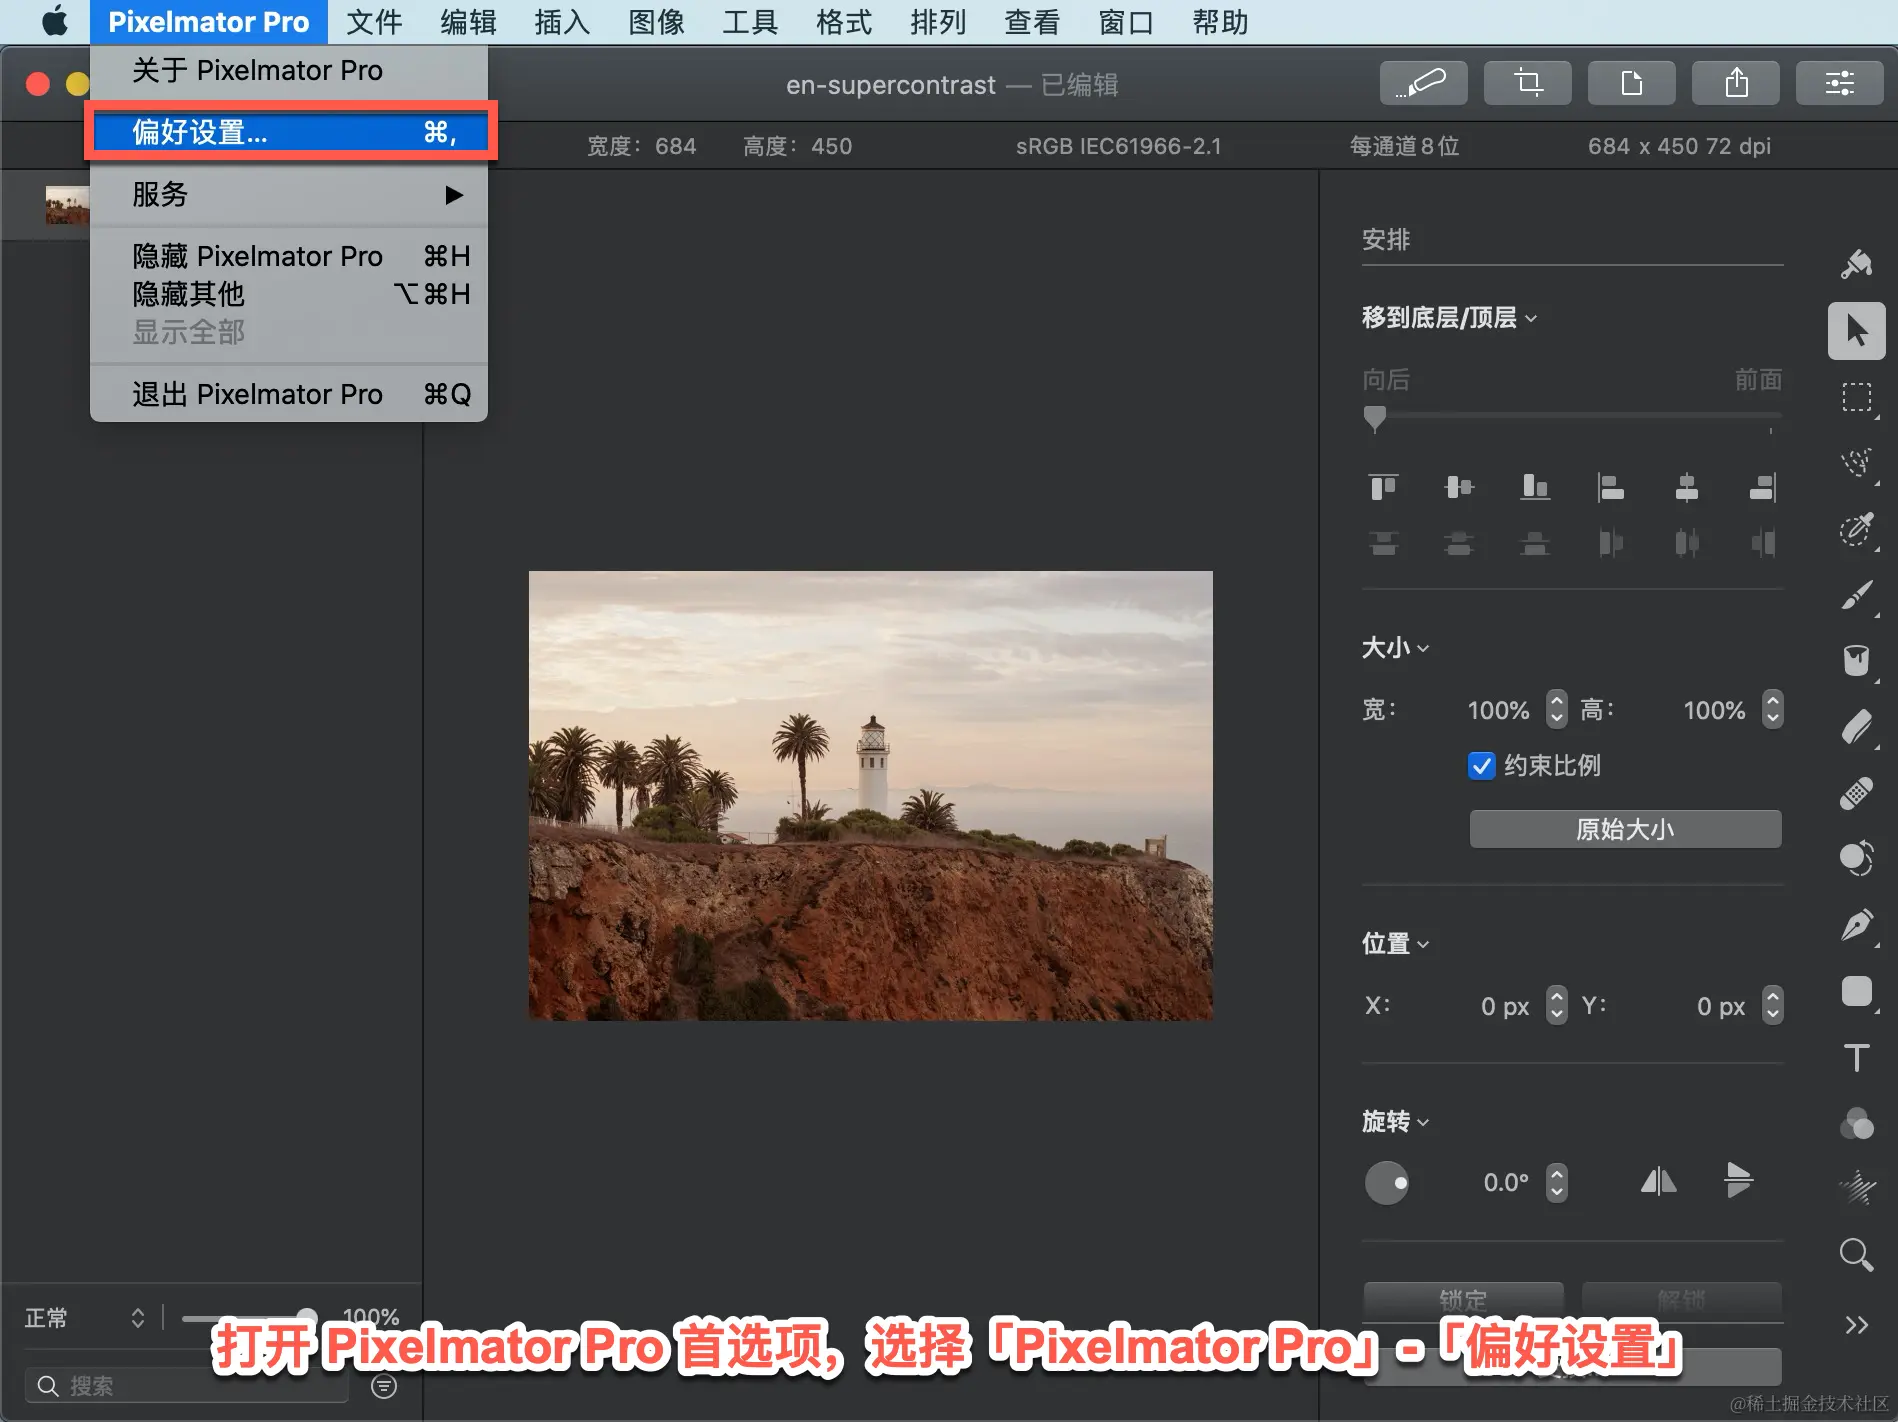Click the lighthouse image on canvas
The height and width of the screenshot is (1422, 1898).
pos(871,796)
